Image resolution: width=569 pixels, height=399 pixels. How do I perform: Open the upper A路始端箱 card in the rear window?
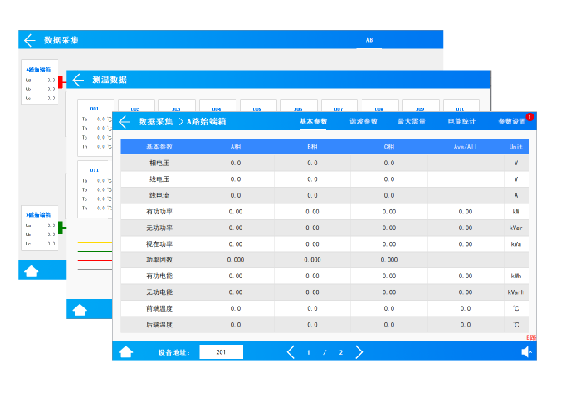pyautogui.click(x=40, y=82)
